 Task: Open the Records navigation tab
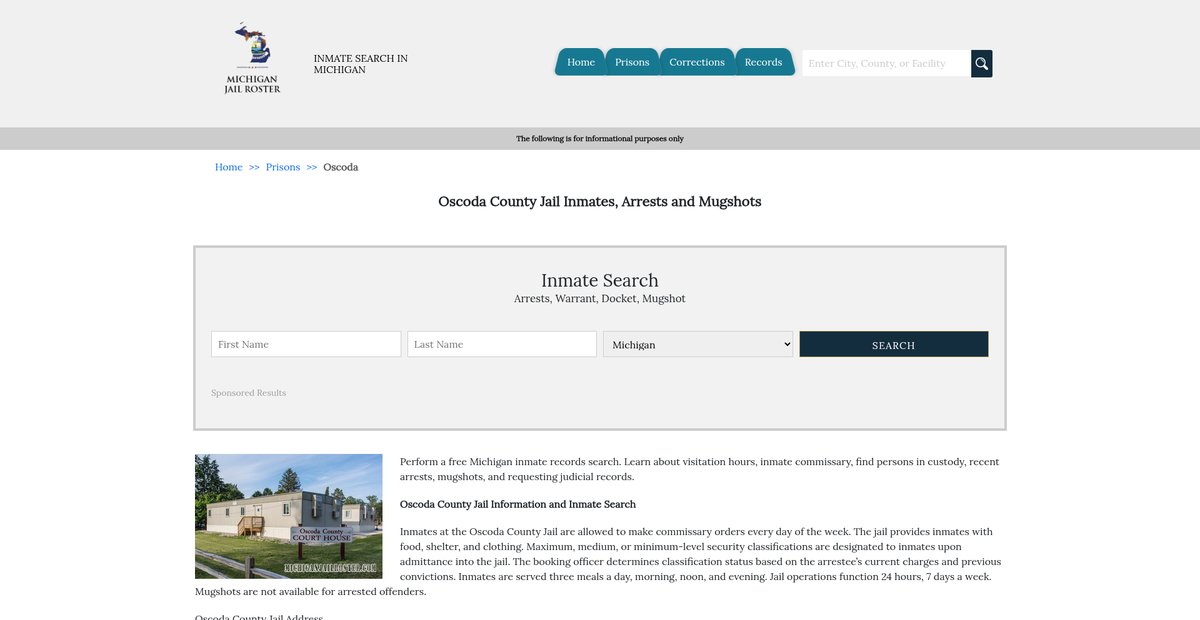tap(763, 62)
